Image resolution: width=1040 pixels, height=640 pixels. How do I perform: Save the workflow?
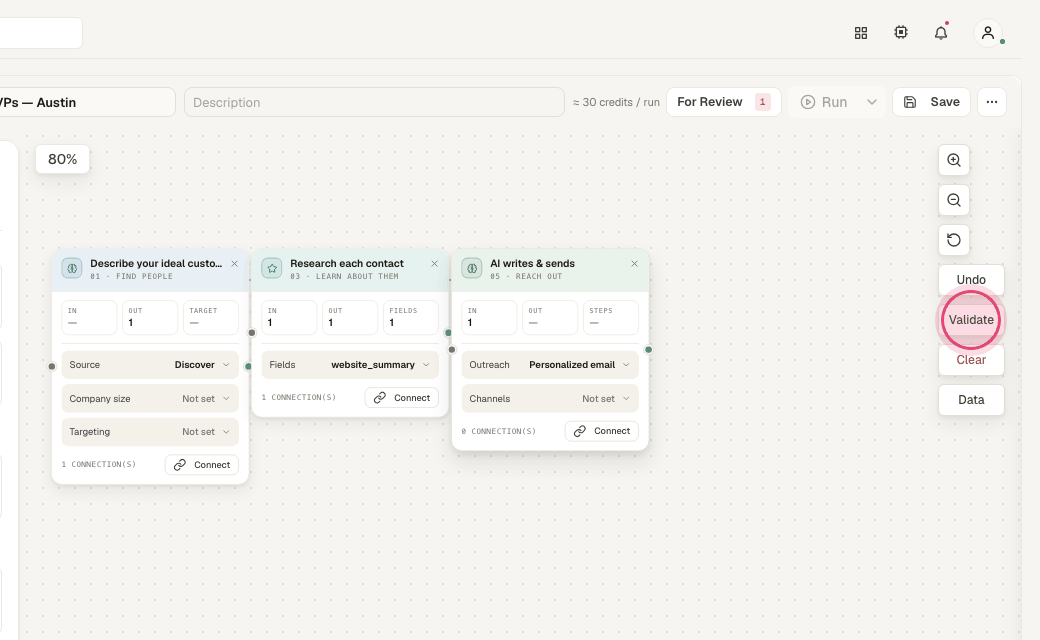pos(931,102)
